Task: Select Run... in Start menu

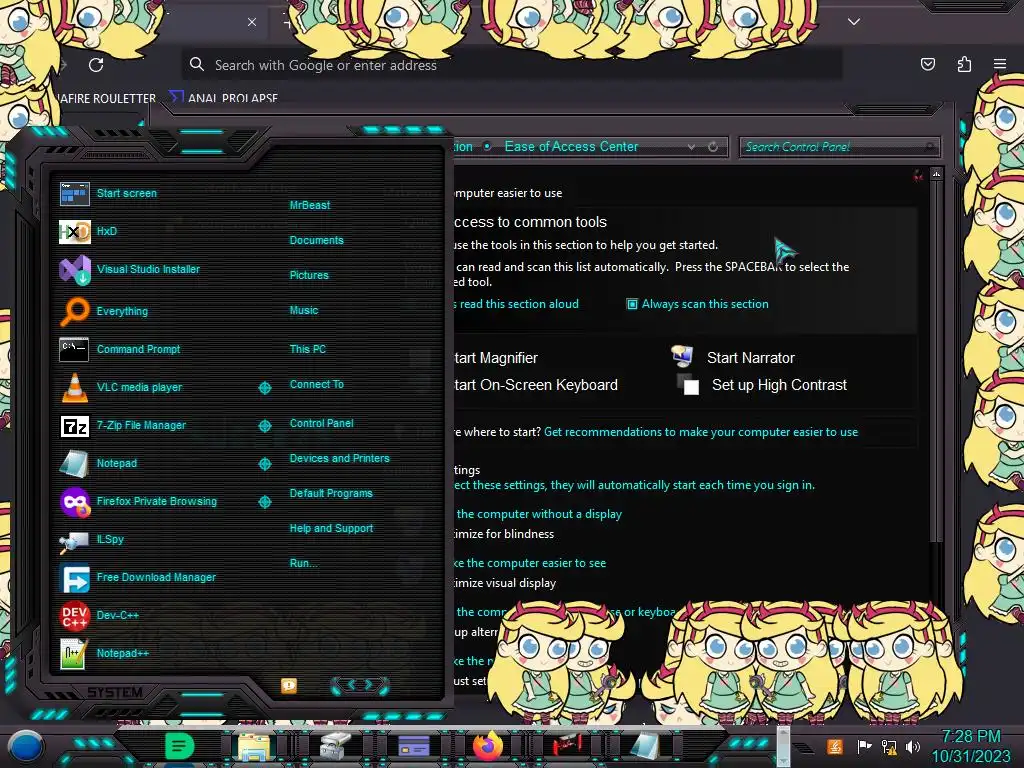Action: coord(303,564)
